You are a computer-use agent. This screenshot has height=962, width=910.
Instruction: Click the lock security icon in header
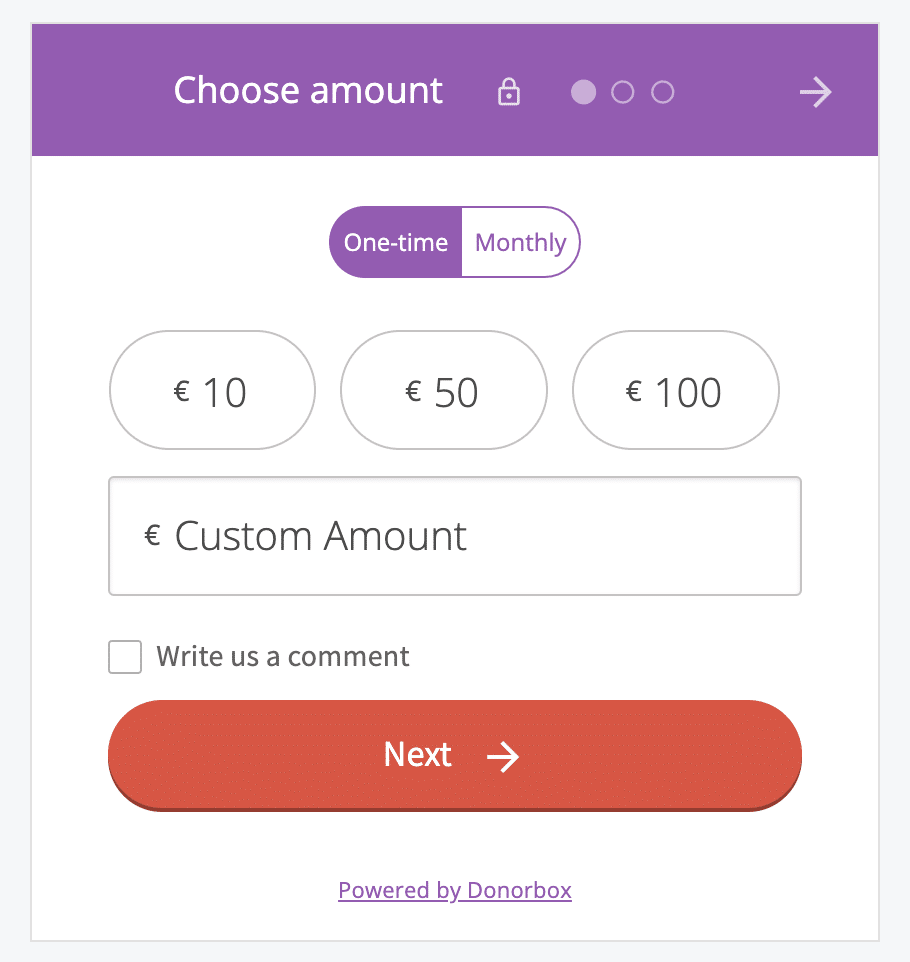(509, 93)
